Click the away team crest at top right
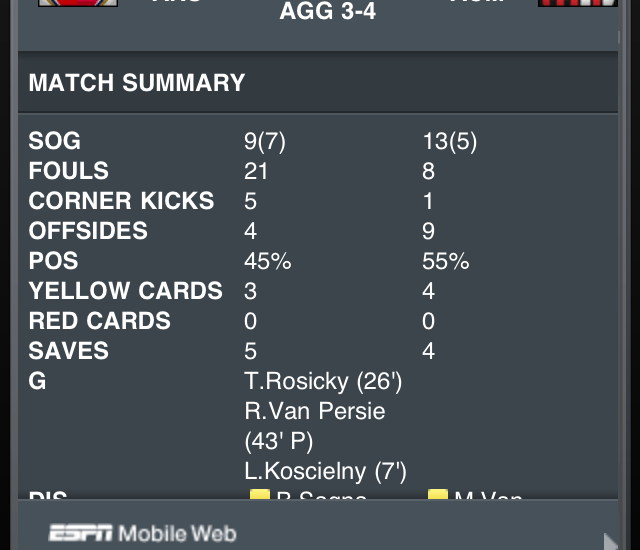640x550 pixels. [x=577, y=3]
